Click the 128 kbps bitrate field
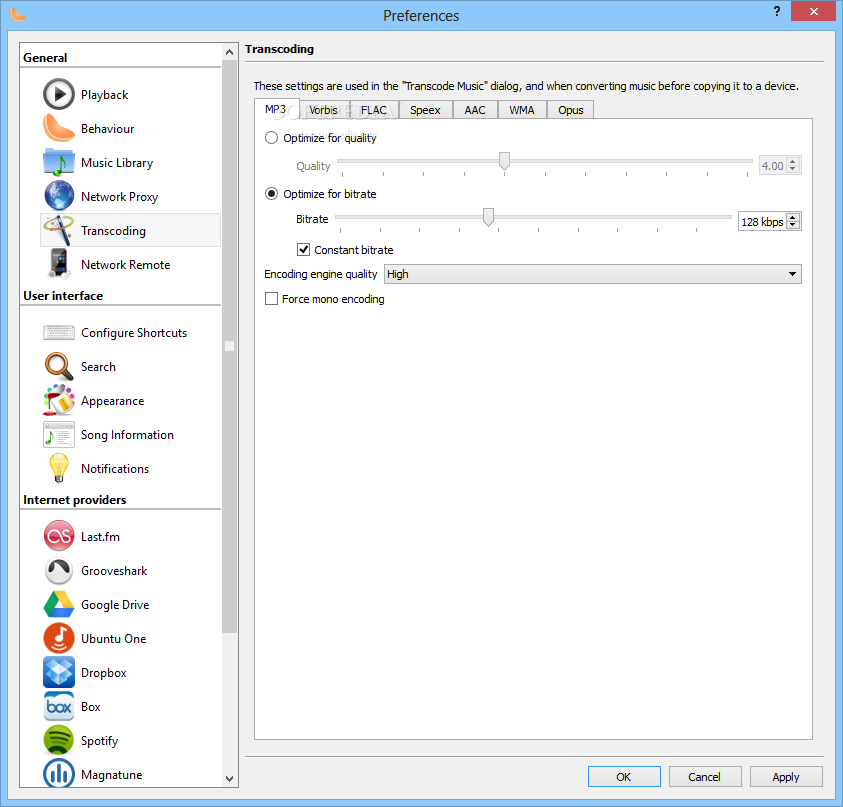Image resolution: width=843 pixels, height=807 pixels. (762, 222)
